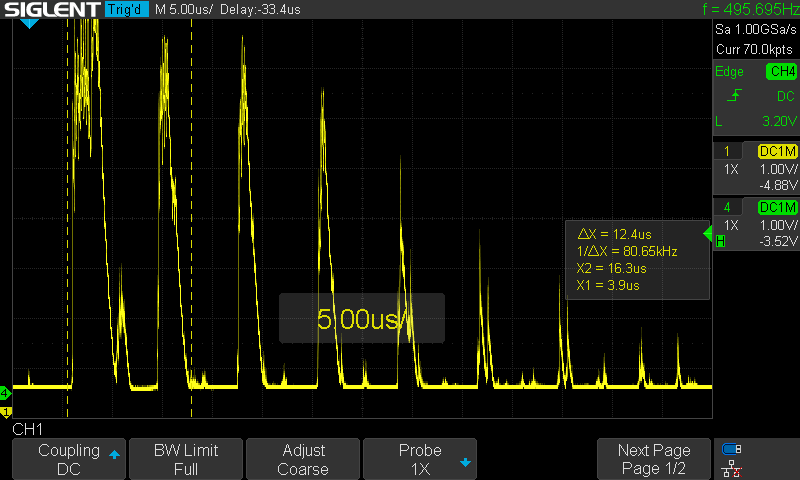Click channel 1 DC1M coupling badge
This screenshot has height=480, width=800.
click(x=778, y=151)
